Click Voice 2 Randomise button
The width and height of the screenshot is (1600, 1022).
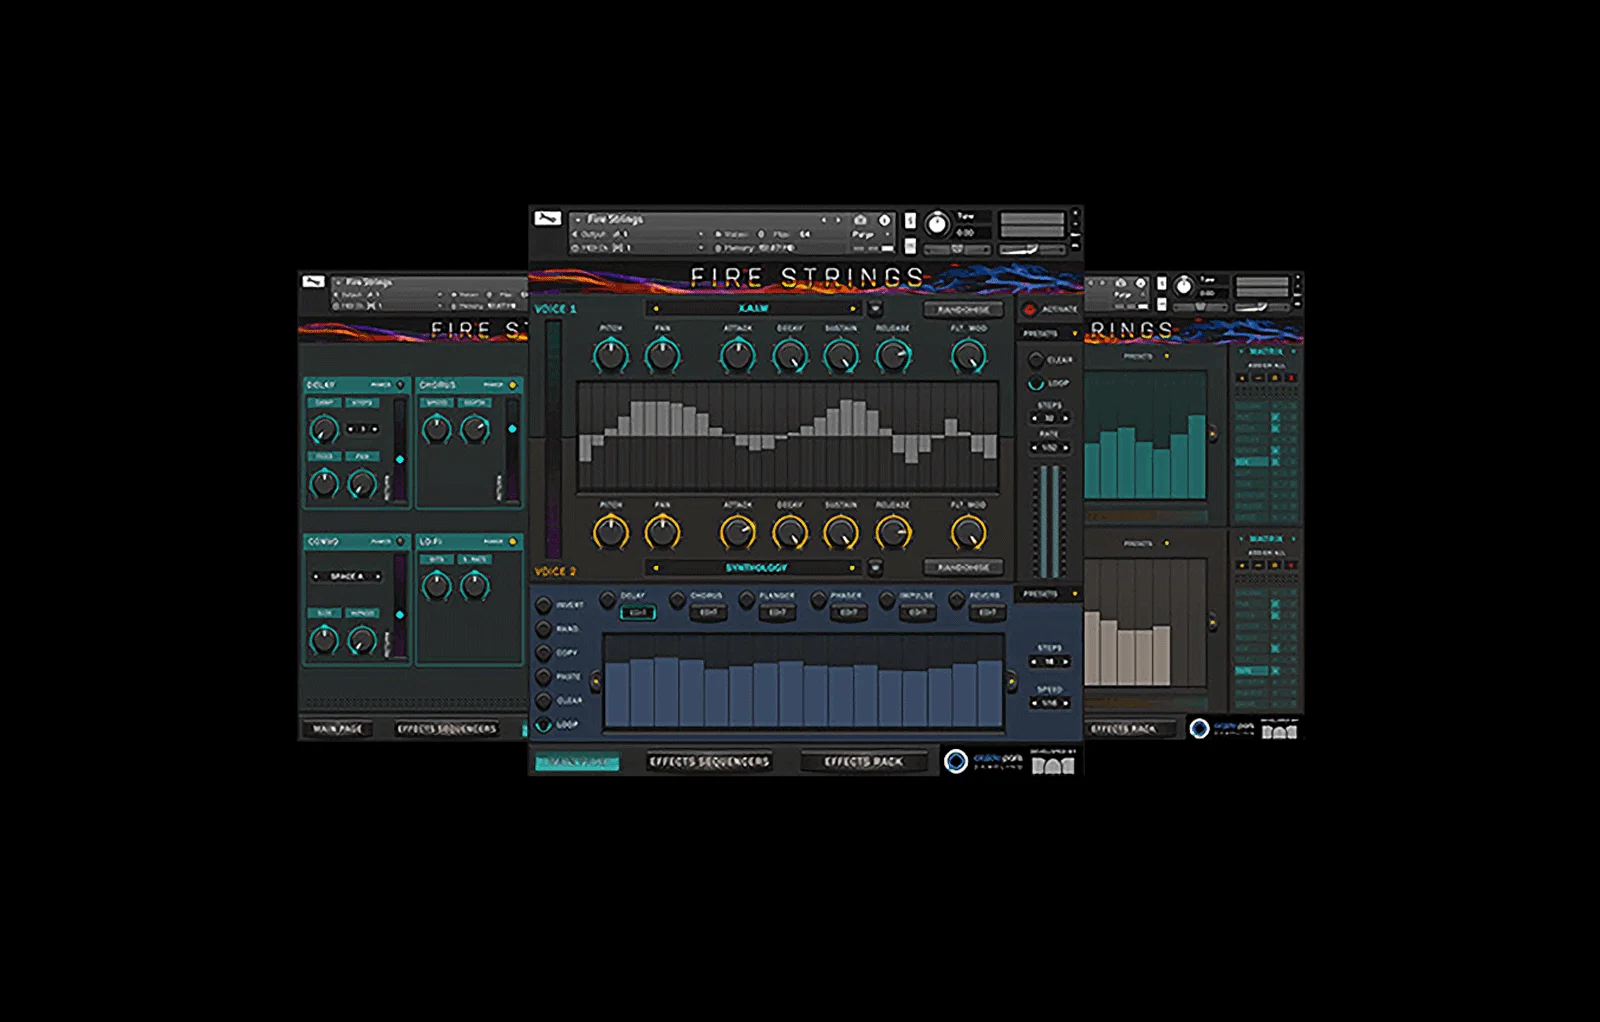[x=963, y=568]
